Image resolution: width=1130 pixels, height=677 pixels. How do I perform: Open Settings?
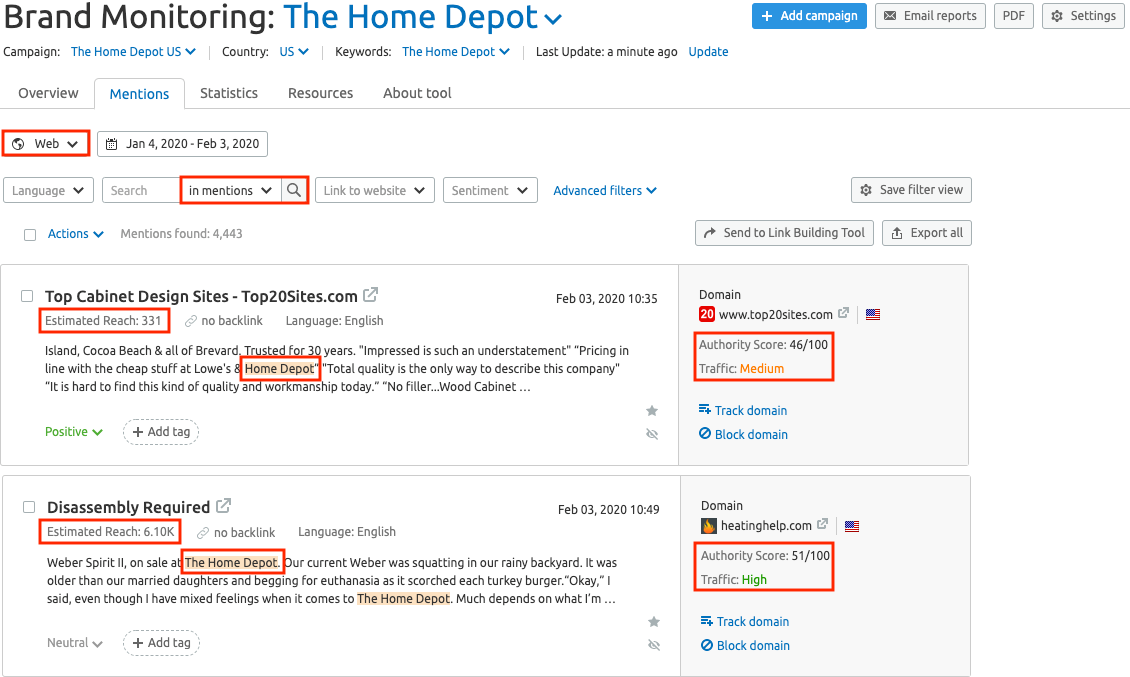tap(1083, 16)
